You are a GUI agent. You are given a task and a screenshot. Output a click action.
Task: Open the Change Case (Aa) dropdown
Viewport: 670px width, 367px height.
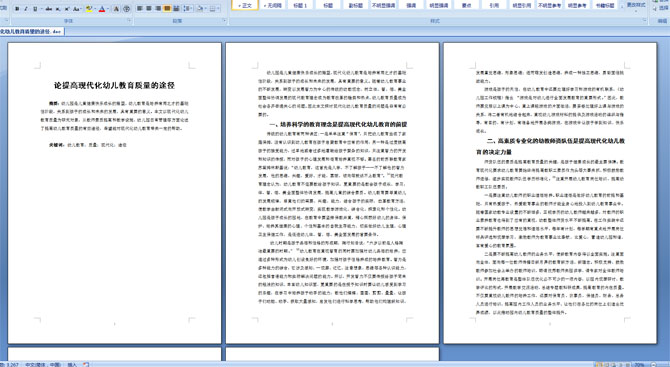(77, 9)
